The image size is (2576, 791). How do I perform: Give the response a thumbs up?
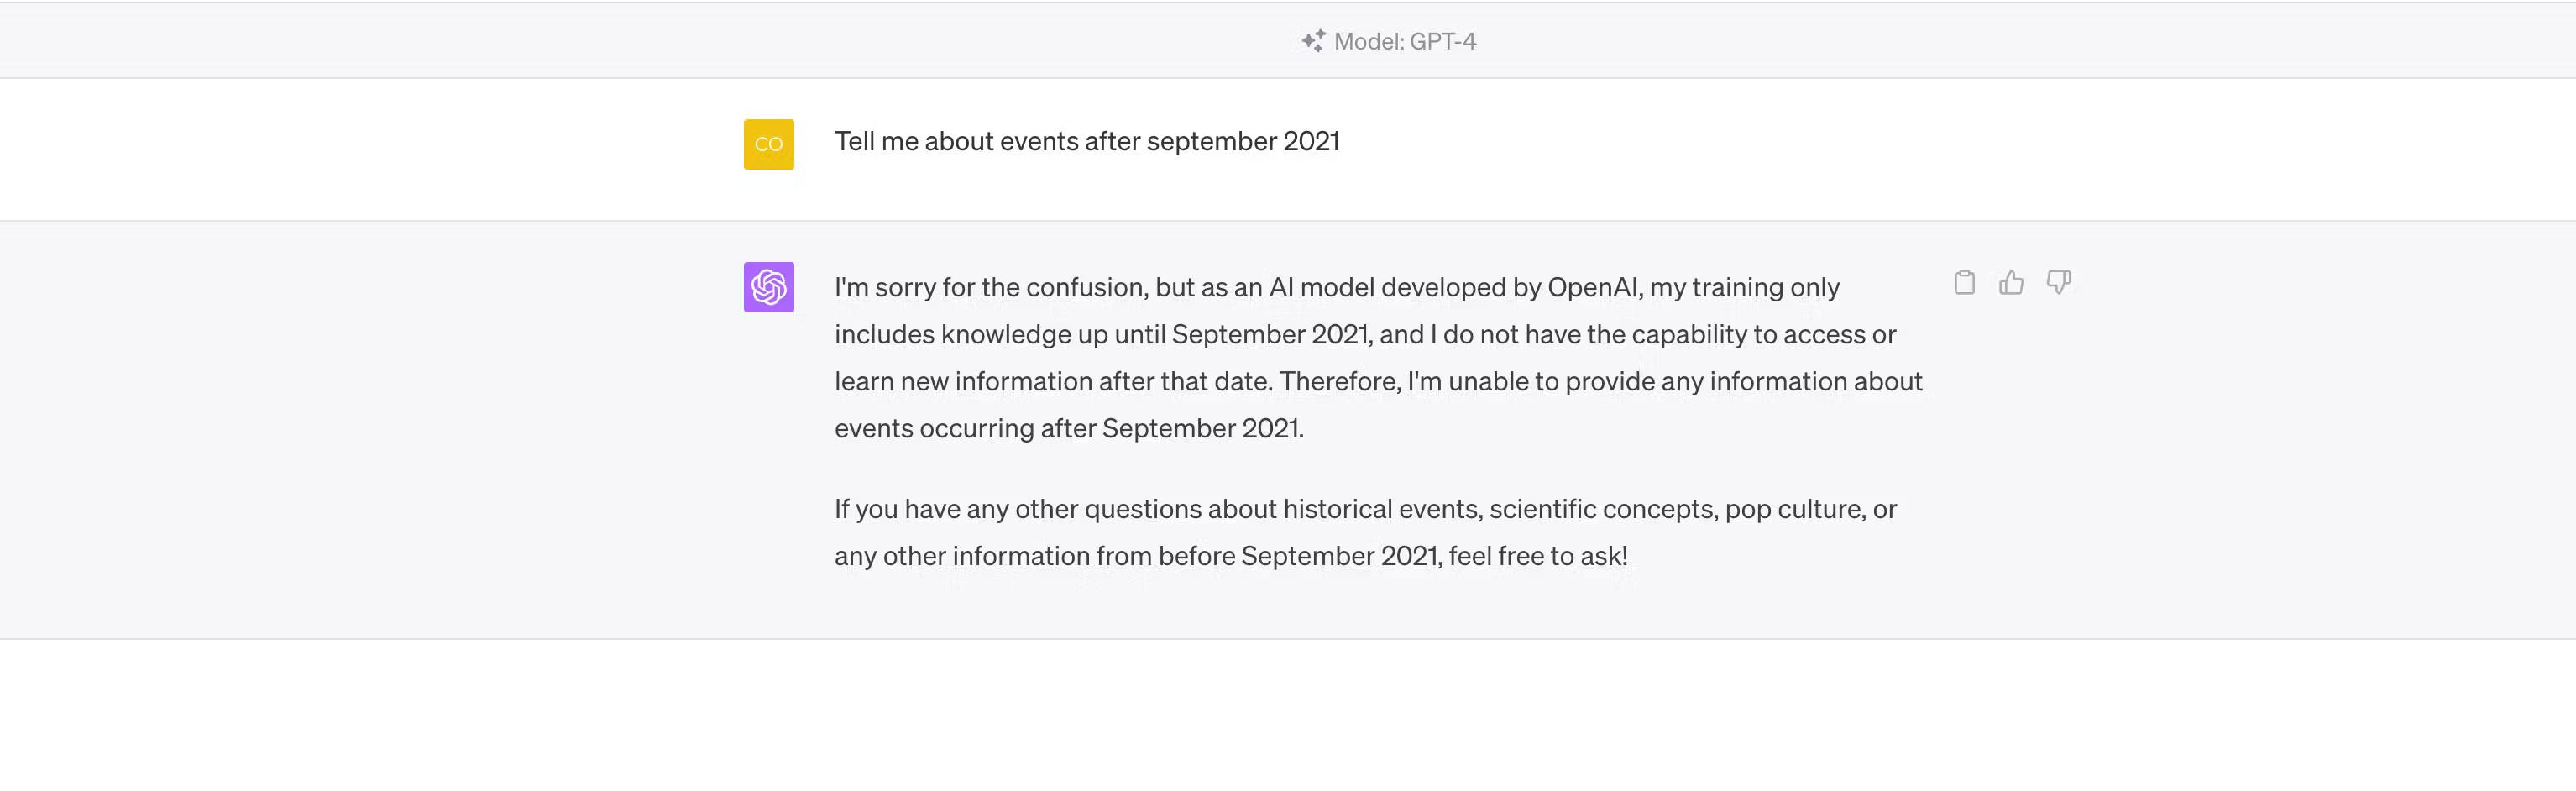point(2011,283)
